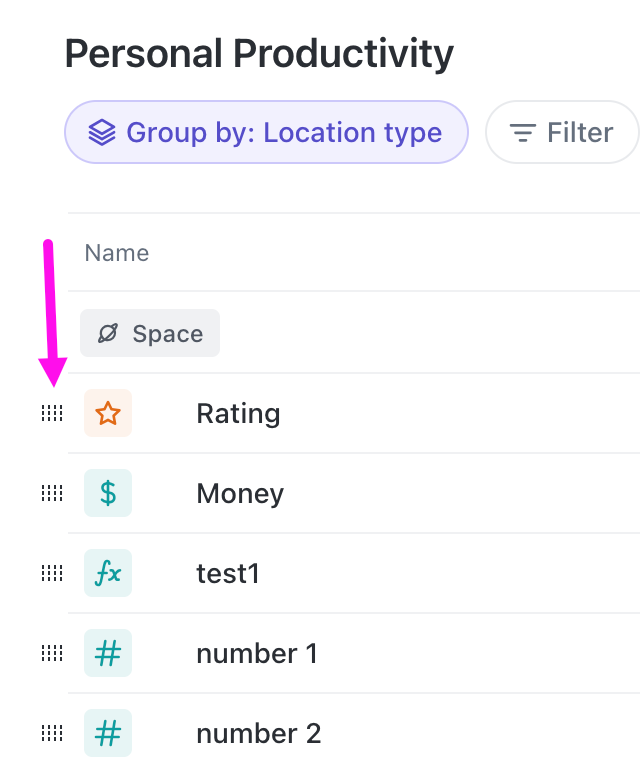
Task: Open the number 2 field row
Action: click(258, 733)
